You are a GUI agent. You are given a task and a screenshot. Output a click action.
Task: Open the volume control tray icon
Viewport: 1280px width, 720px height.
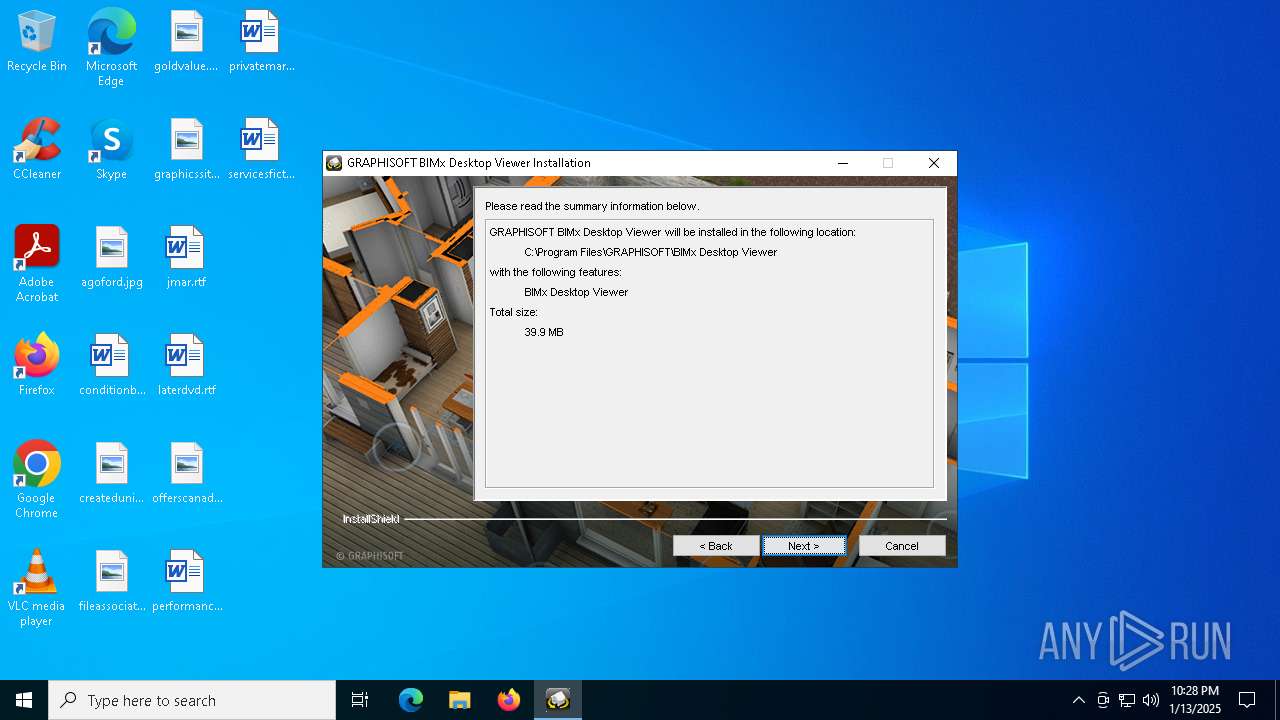[1151, 701]
